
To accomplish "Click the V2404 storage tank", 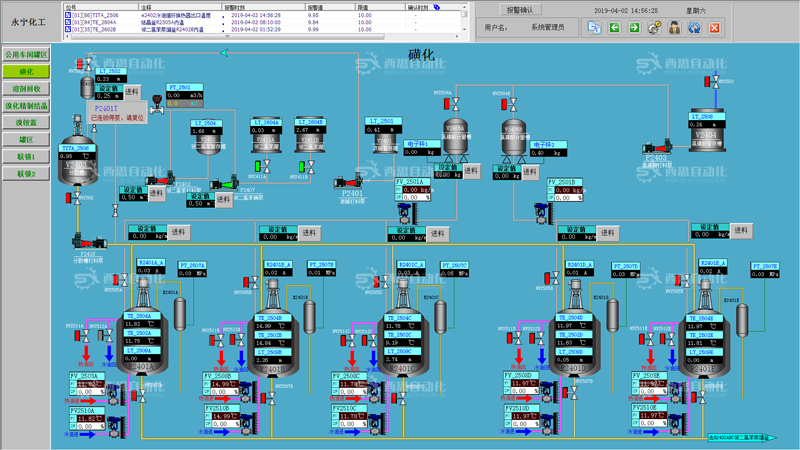I will (707, 130).
